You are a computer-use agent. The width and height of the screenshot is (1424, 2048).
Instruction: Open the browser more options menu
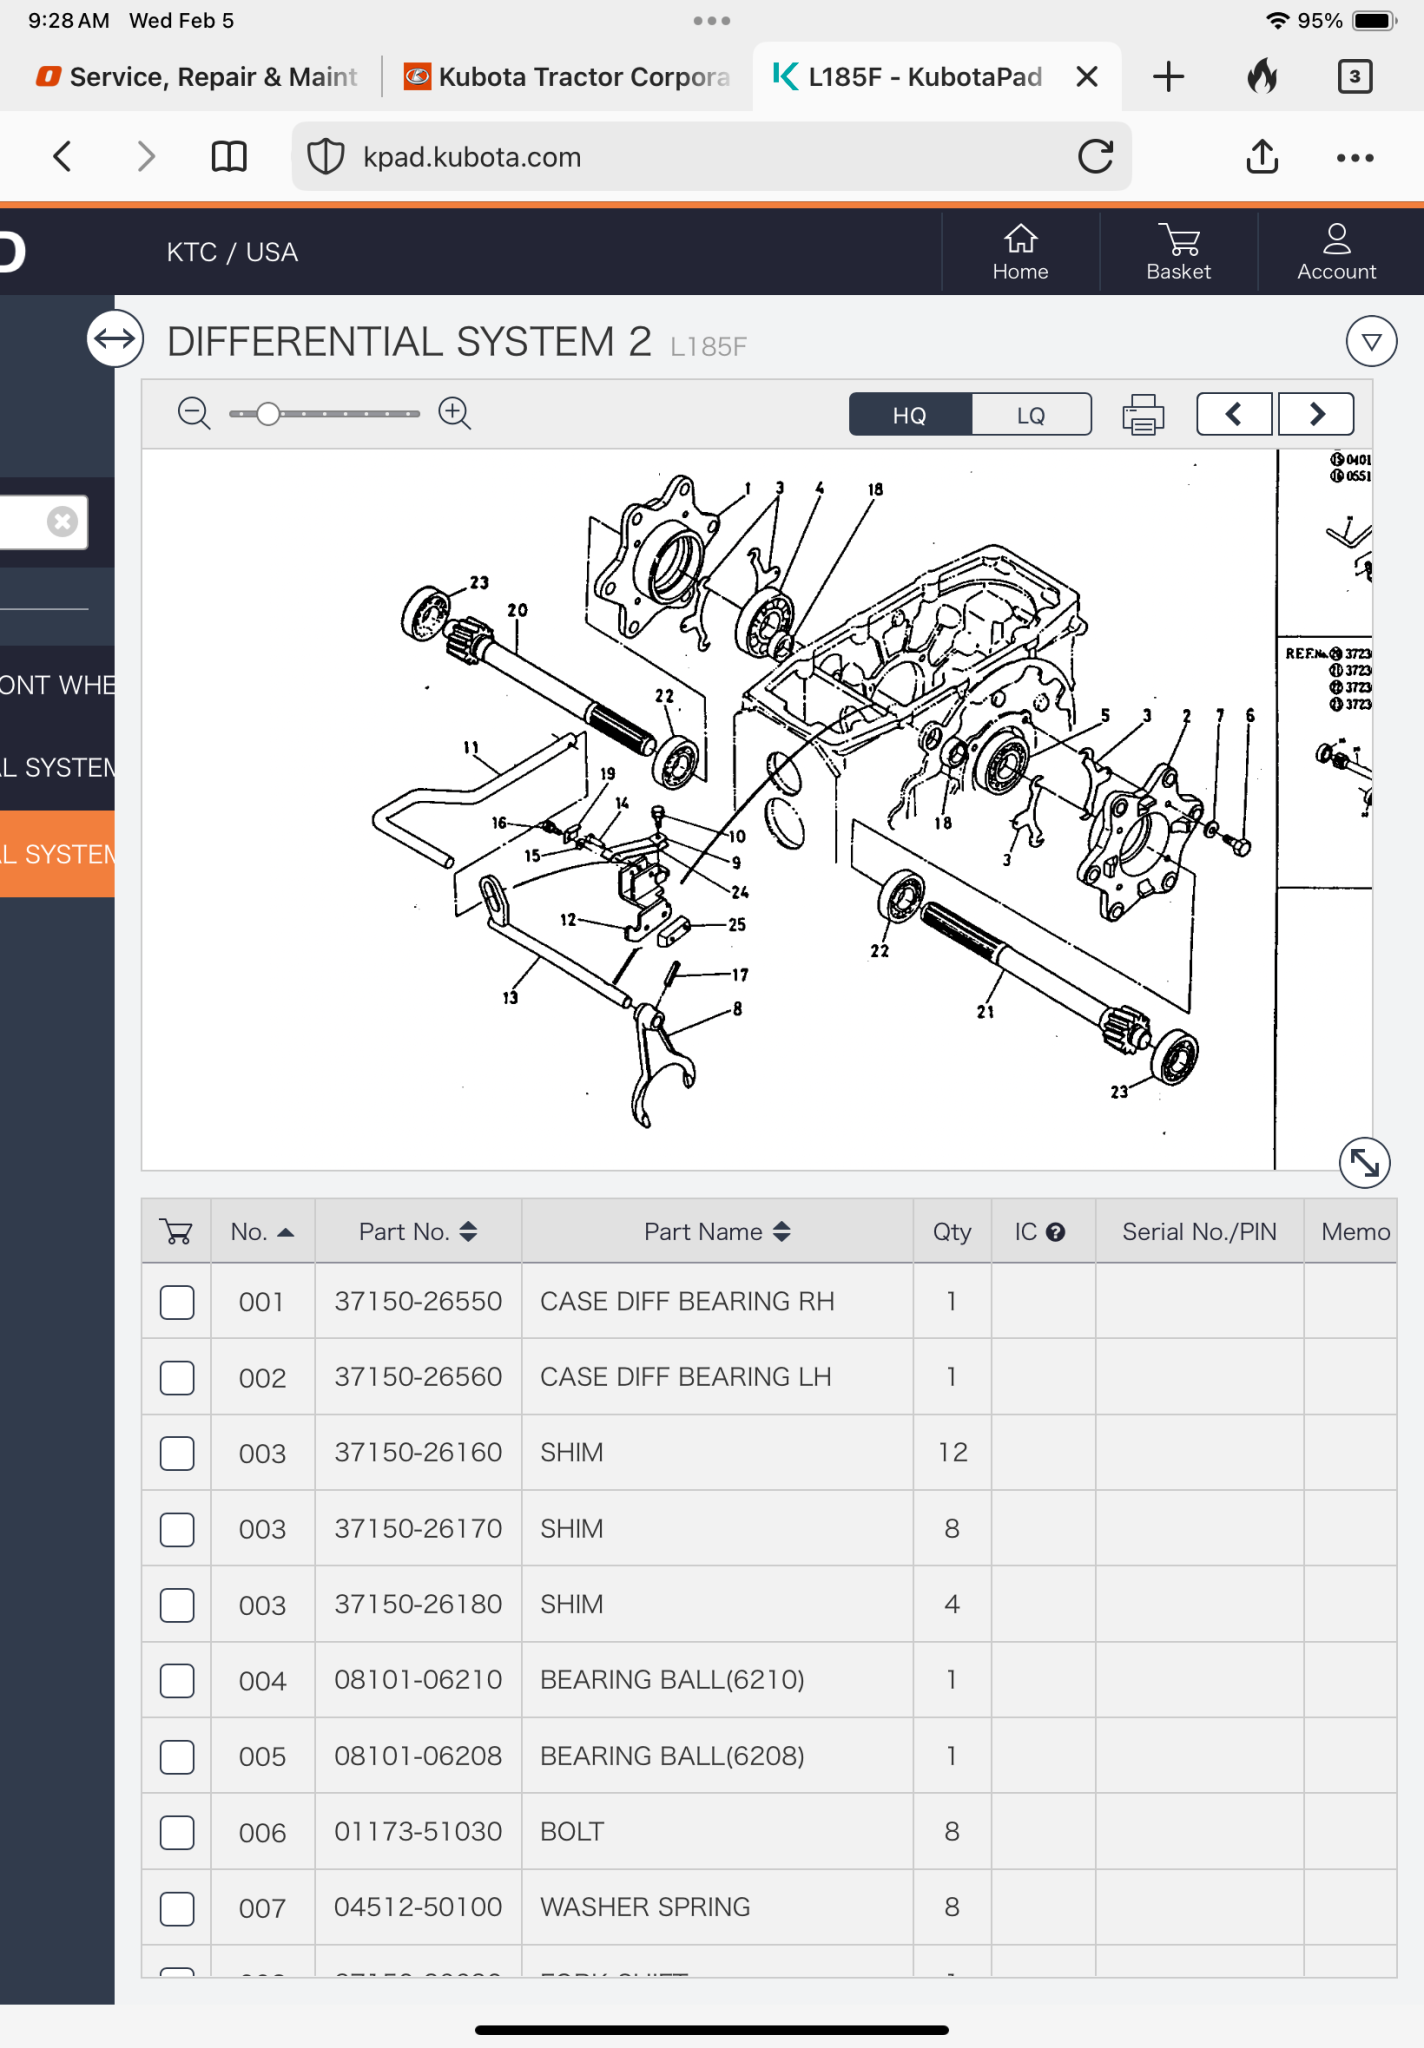(1355, 157)
